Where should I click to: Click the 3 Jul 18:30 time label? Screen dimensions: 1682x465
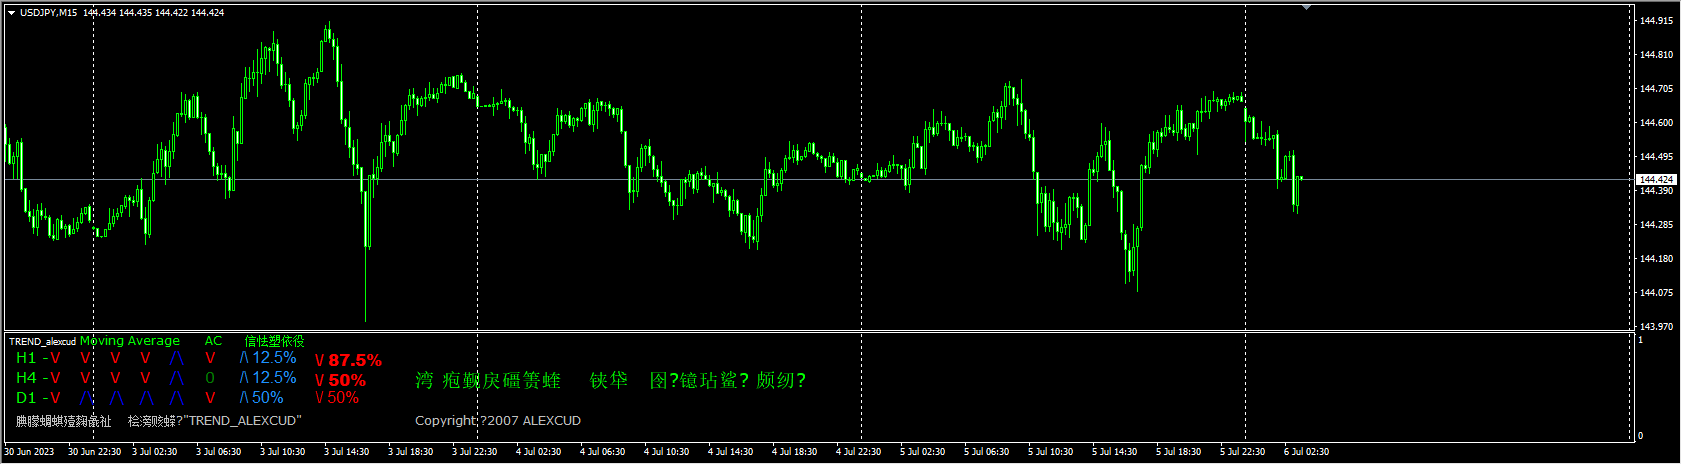410,452
